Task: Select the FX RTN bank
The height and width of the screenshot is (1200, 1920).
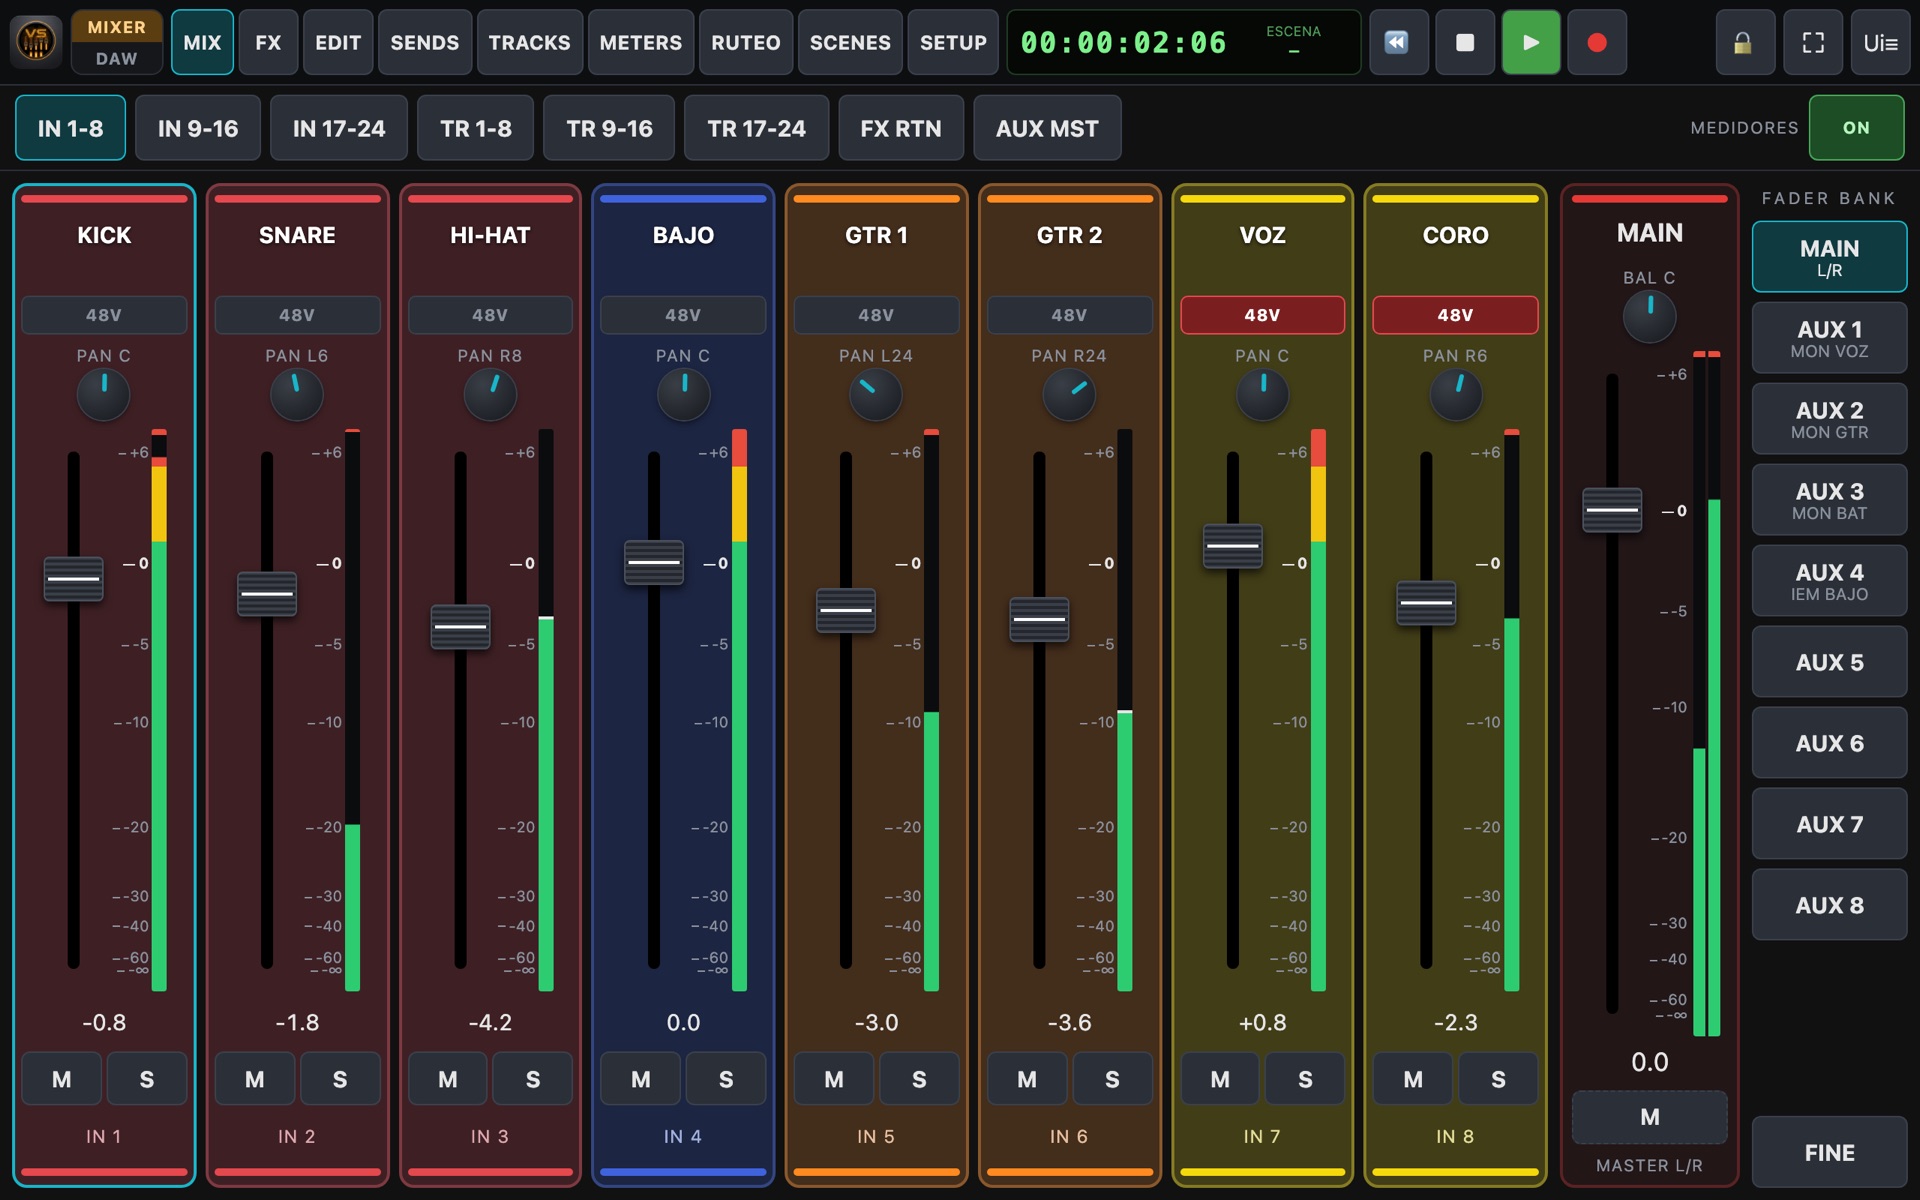Action: click(901, 128)
